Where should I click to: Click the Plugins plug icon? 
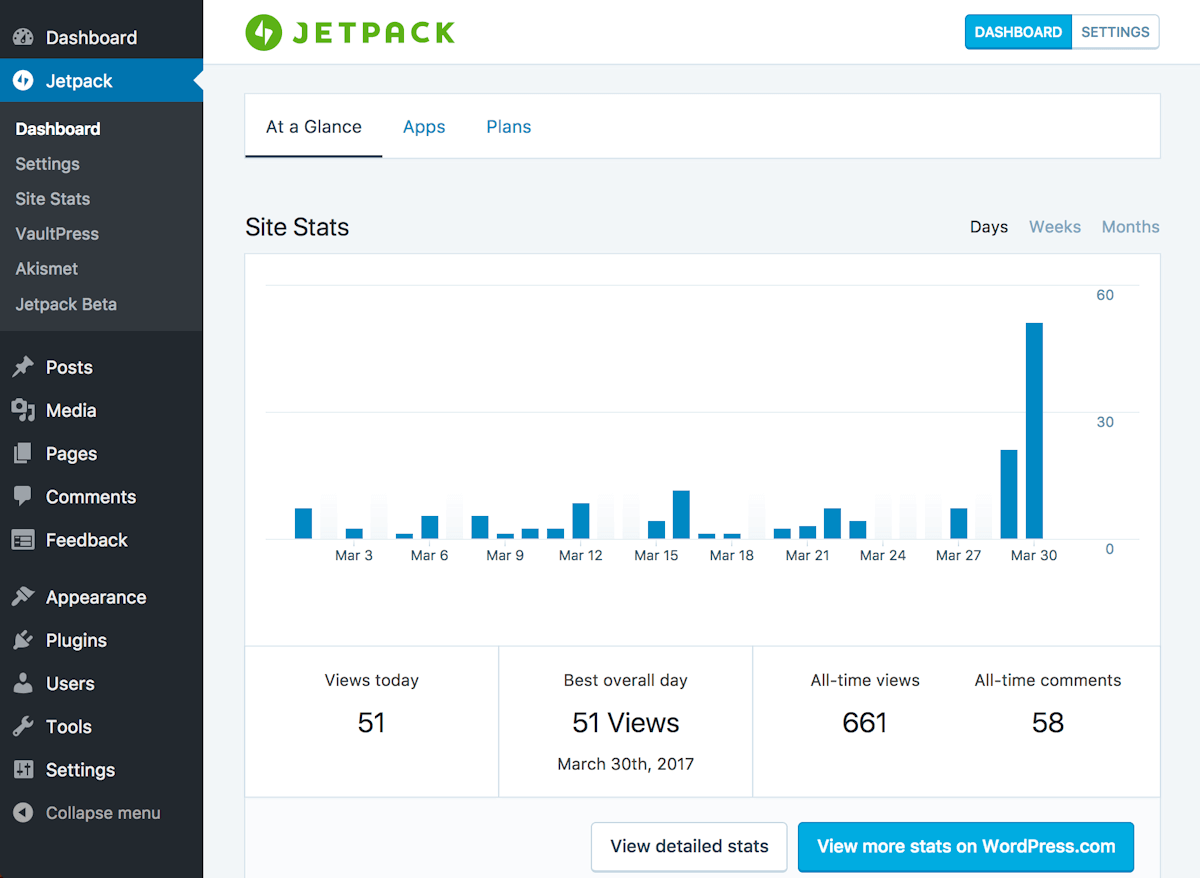pos(23,640)
